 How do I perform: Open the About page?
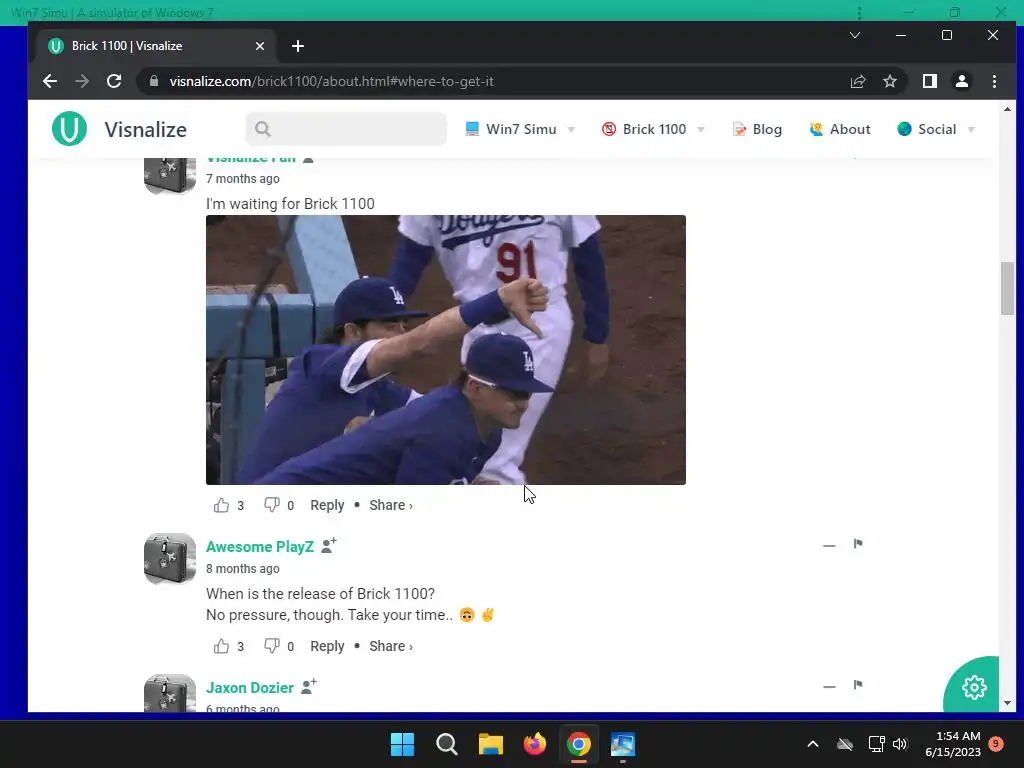pos(840,129)
